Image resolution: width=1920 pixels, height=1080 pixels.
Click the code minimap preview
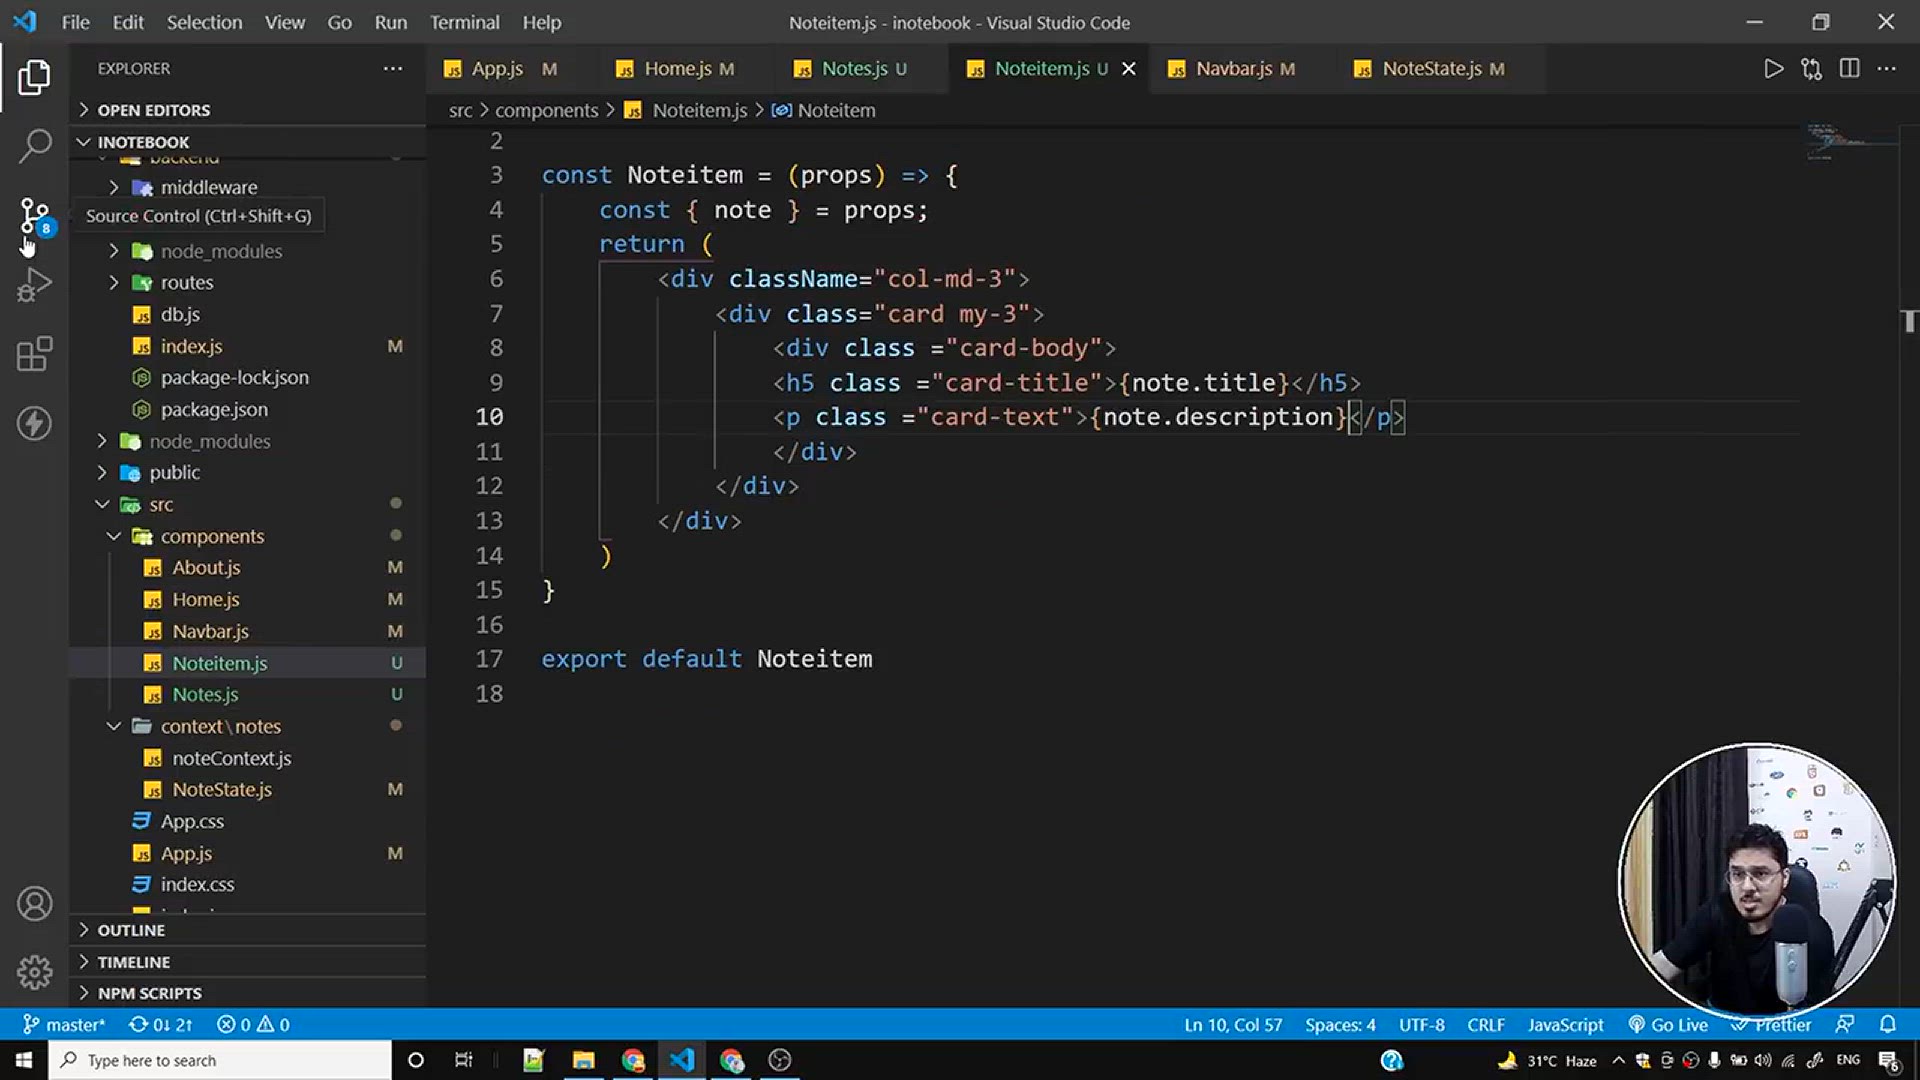[1850, 143]
